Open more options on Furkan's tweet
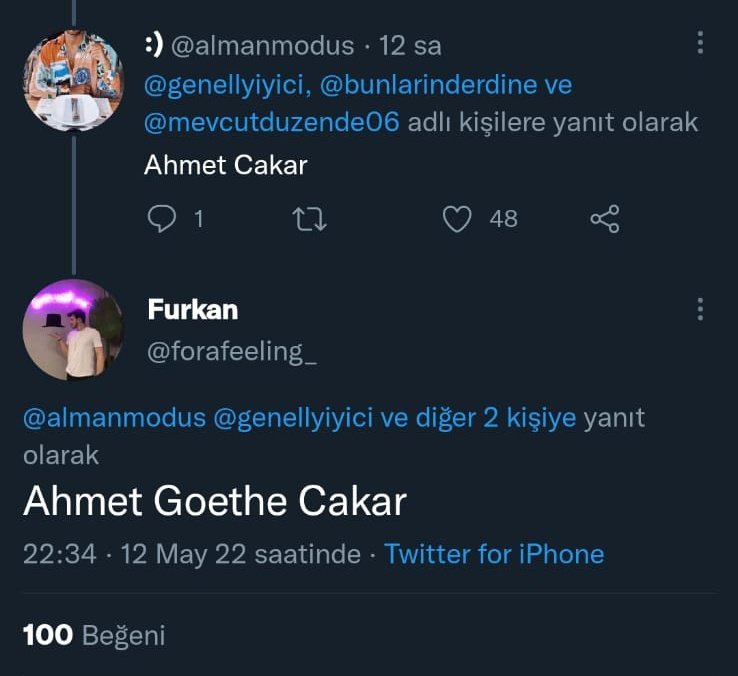 700,309
